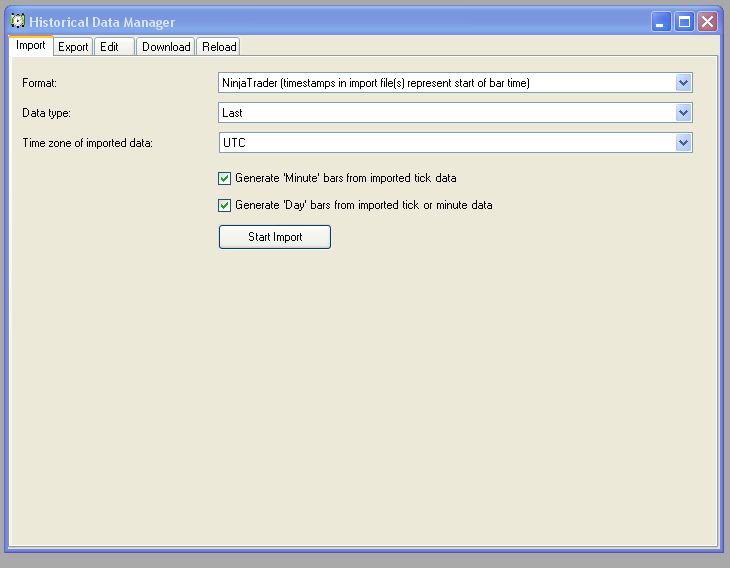Viewport: 730px width, 568px height.
Task: Open the Data type dropdown arrow
Action: (683, 113)
